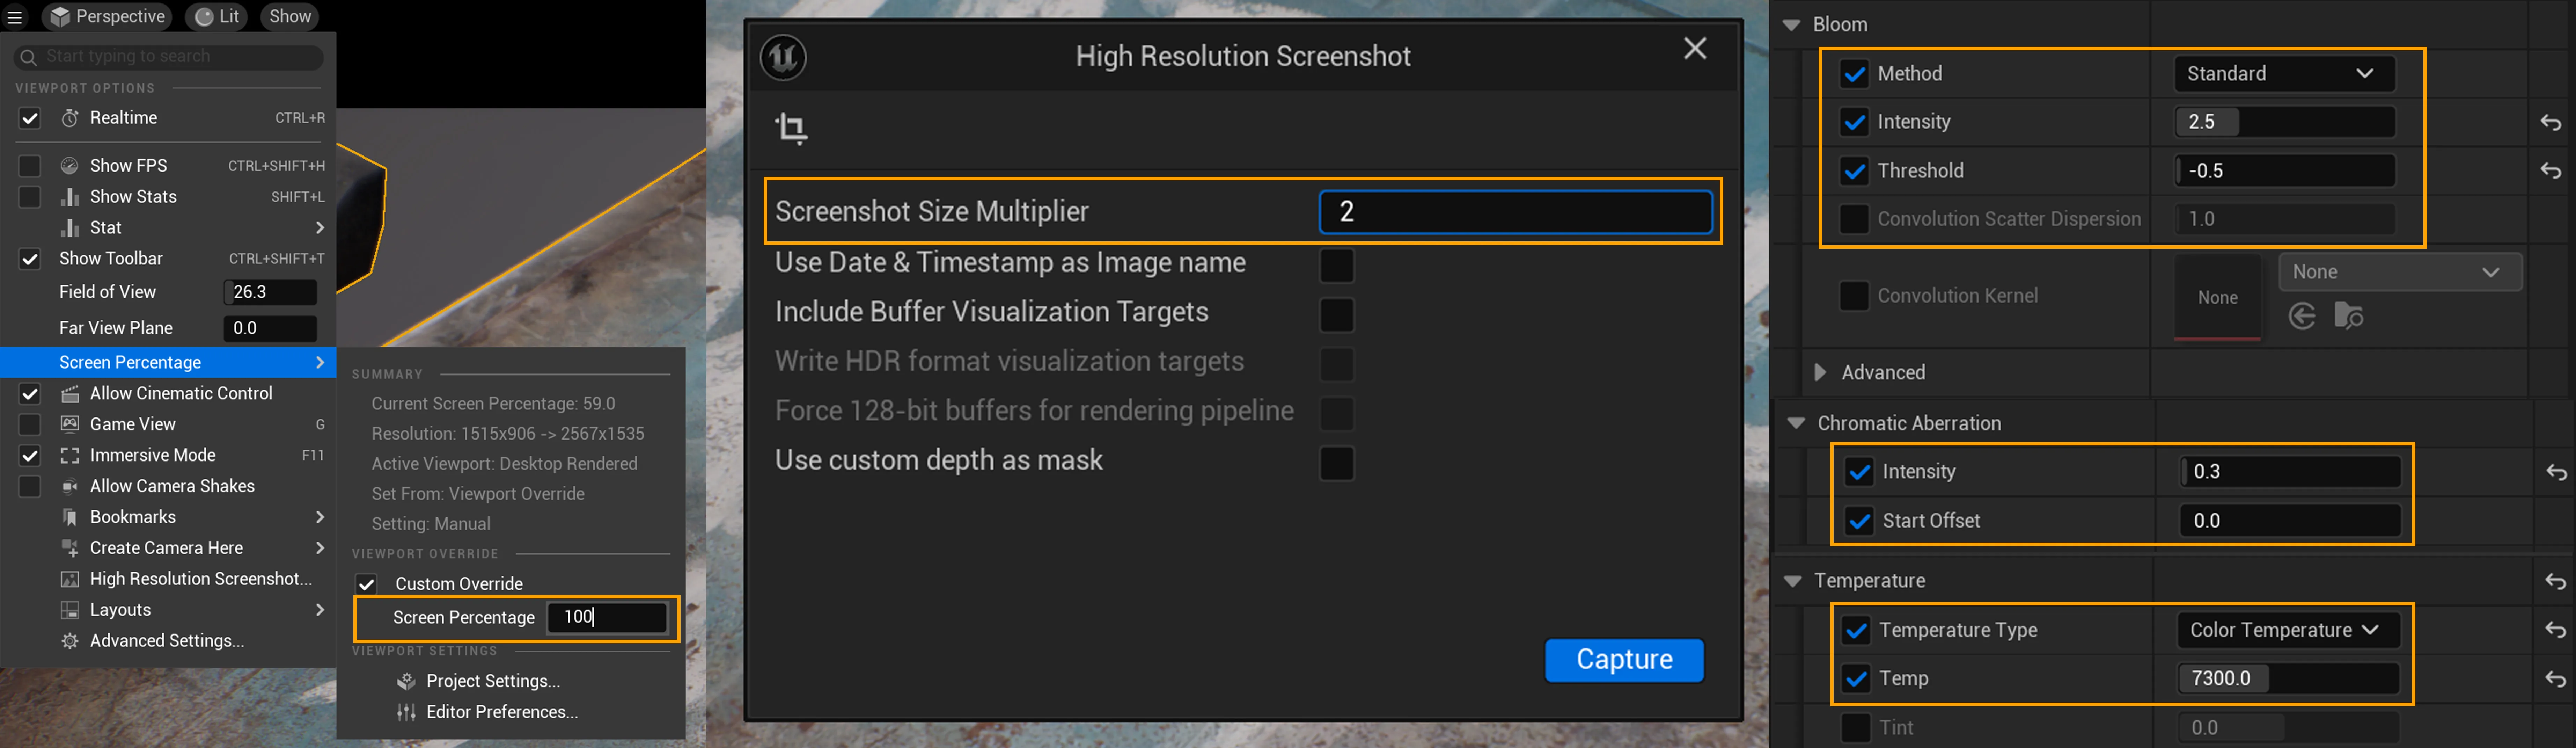Click the crop capture region icon
This screenshot has width=2576, height=748.
(x=791, y=128)
